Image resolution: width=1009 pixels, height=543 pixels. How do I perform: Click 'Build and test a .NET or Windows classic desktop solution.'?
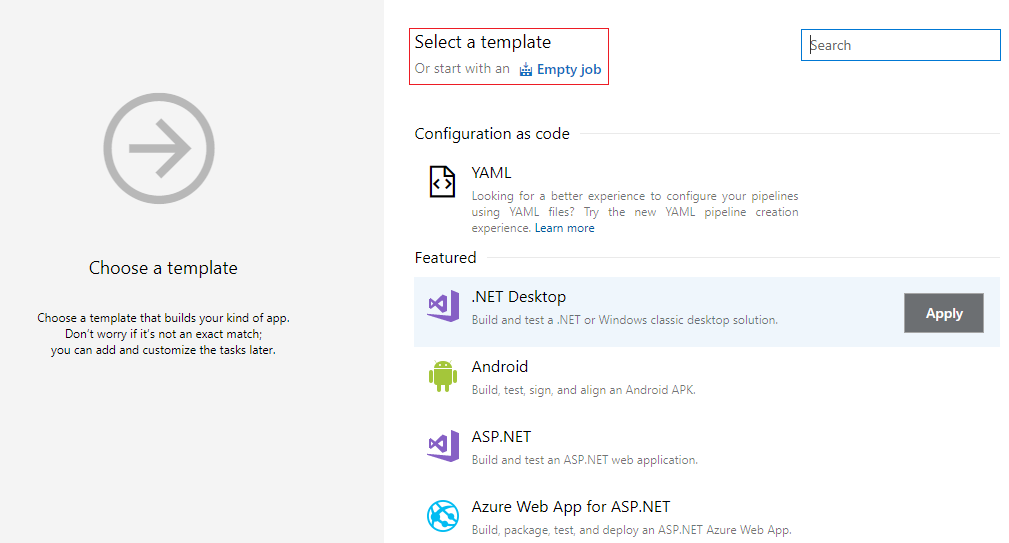coord(625,320)
